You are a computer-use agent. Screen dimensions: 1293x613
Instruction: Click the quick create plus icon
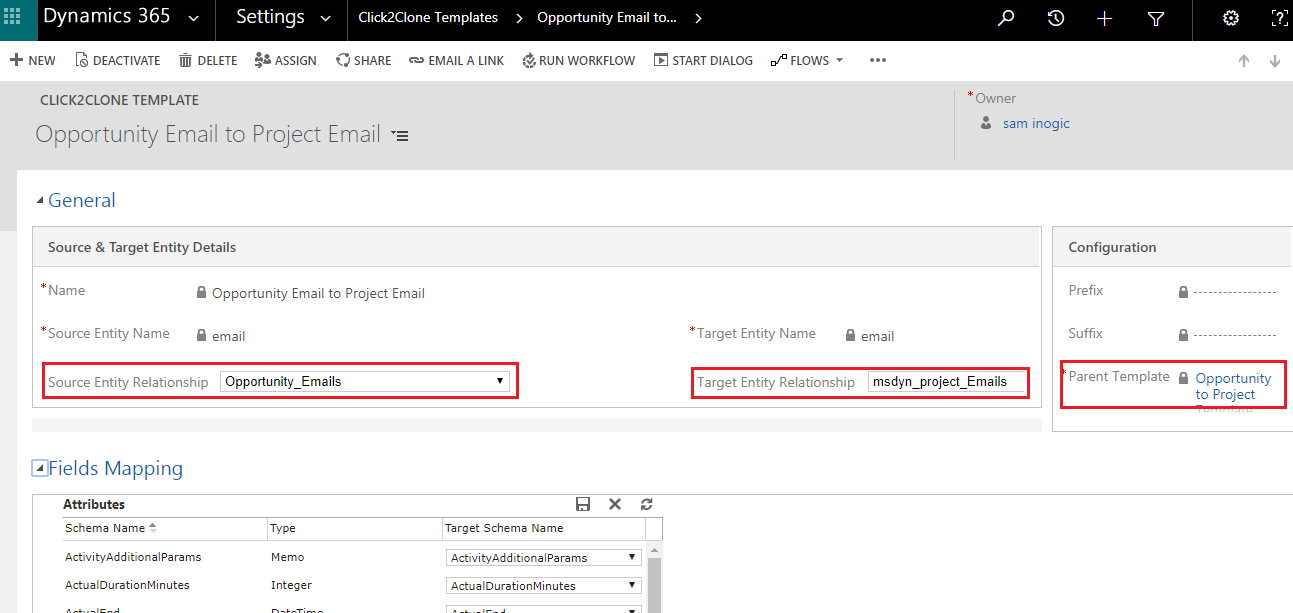click(1104, 18)
